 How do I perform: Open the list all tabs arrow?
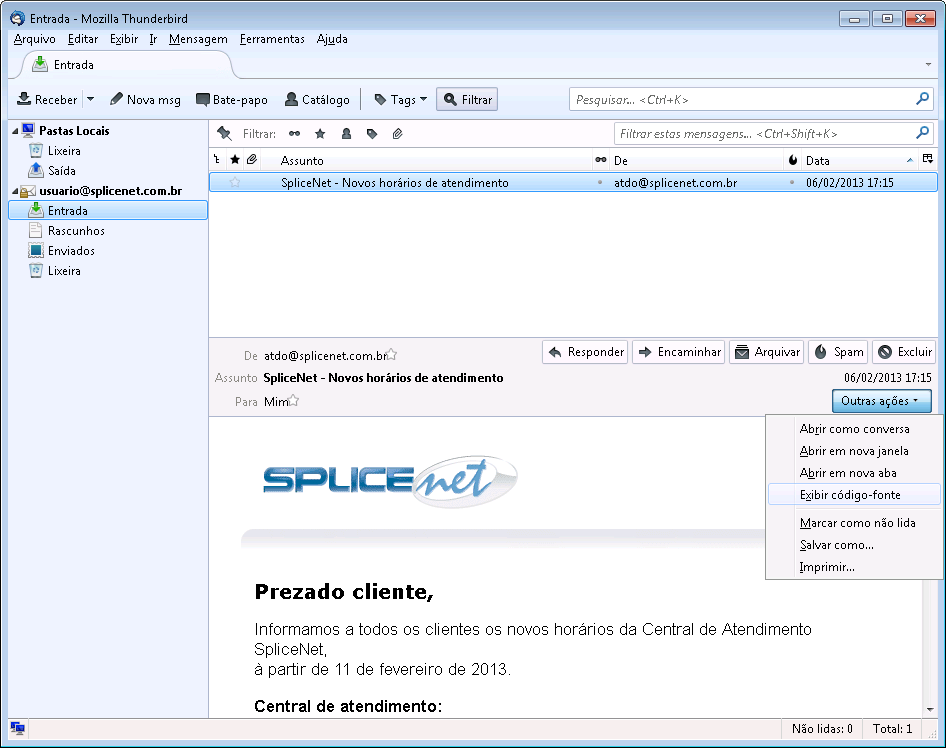click(928, 65)
